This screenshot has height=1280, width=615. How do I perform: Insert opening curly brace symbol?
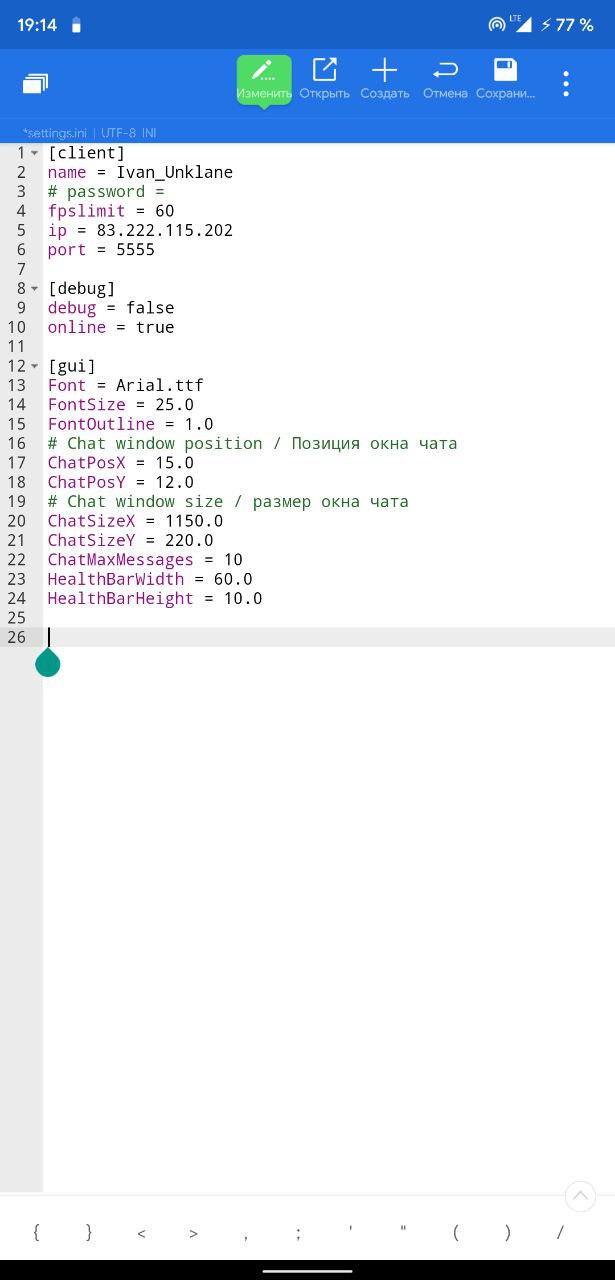[x=36, y=1233]
